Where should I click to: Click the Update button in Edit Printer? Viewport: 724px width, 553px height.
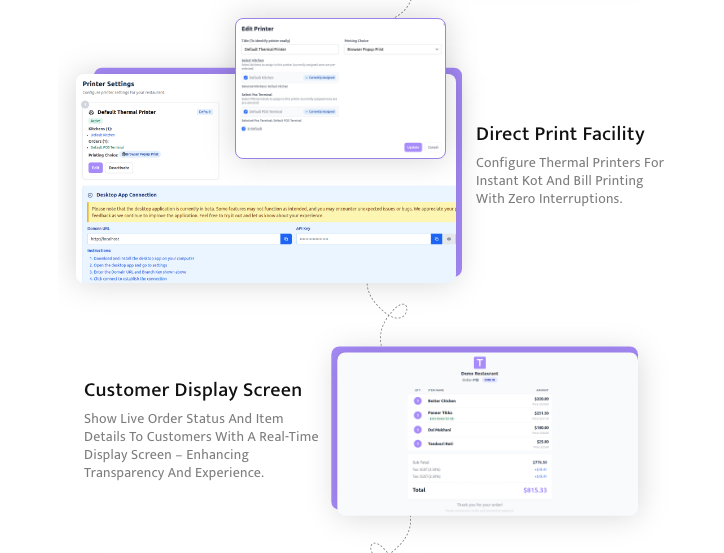(x=413, y=146)
